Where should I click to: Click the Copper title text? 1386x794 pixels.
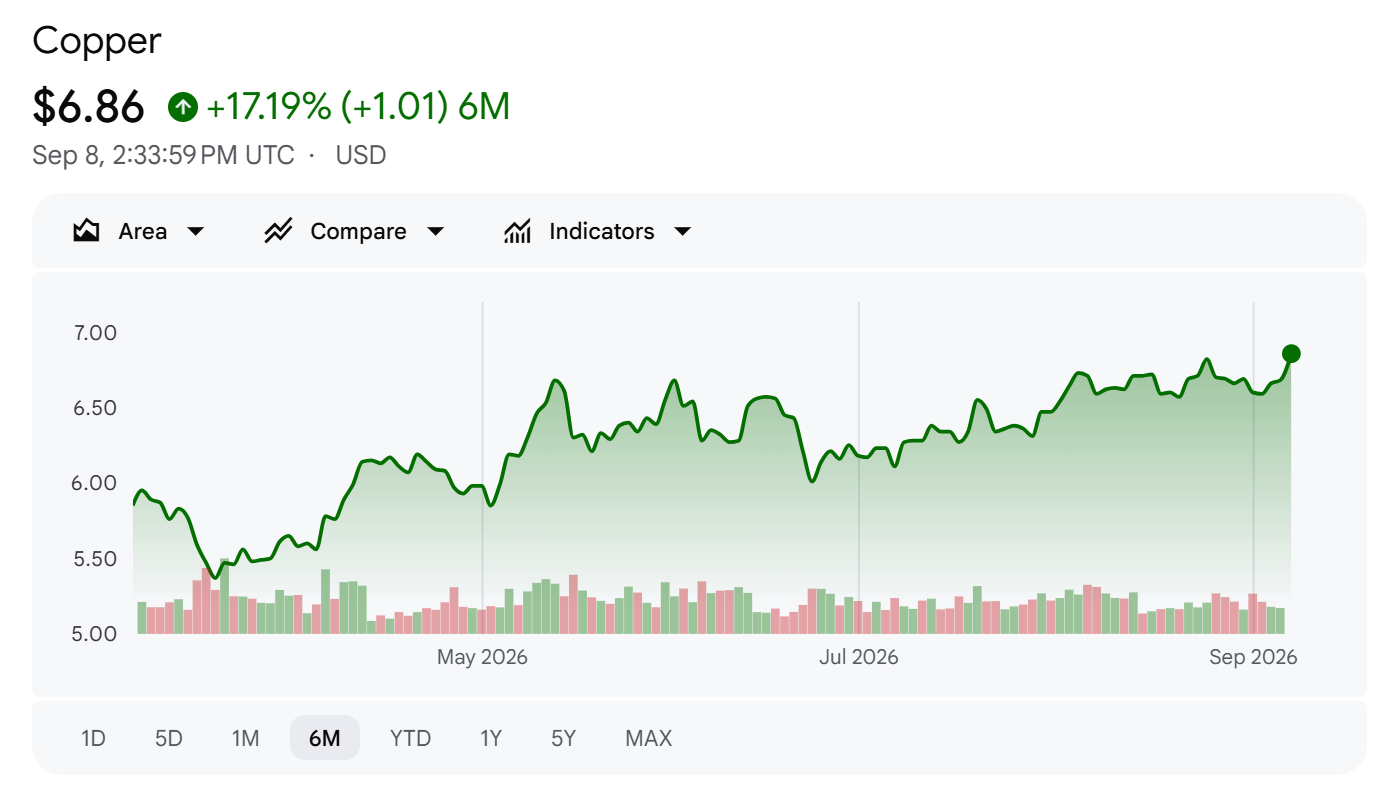pos(97,41)
